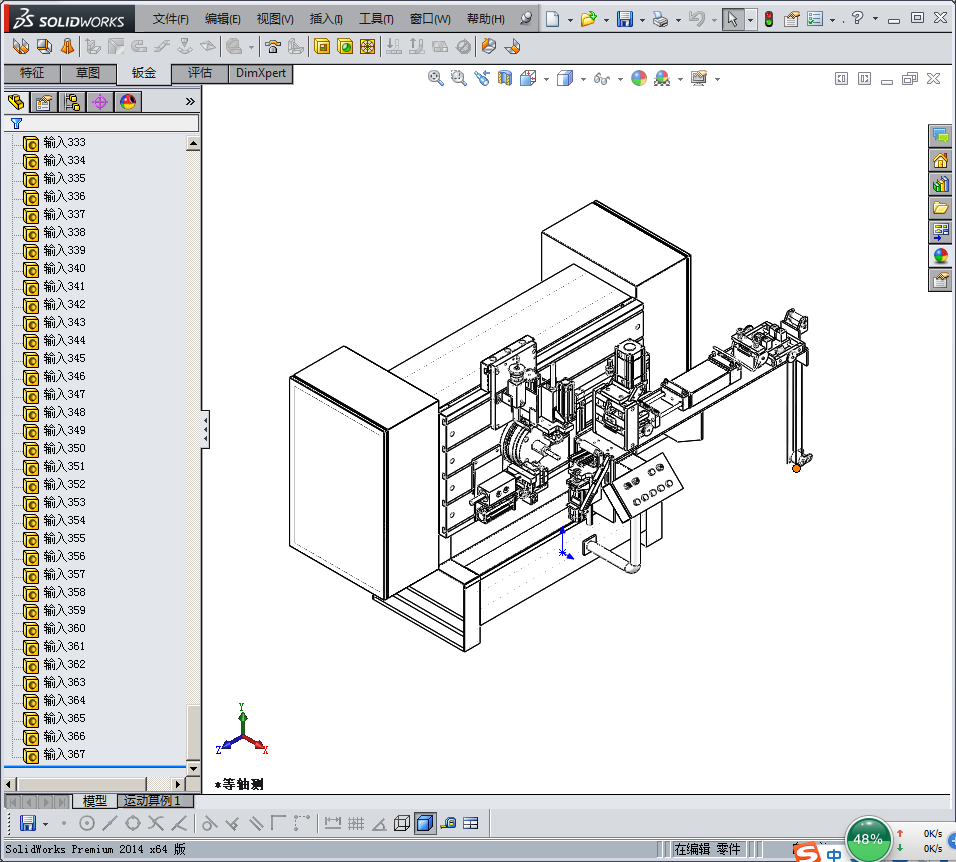Viewport: 956px width, 862px height.
Task: Open the Help question mark dropdown arrow
Action: point(876,20)
